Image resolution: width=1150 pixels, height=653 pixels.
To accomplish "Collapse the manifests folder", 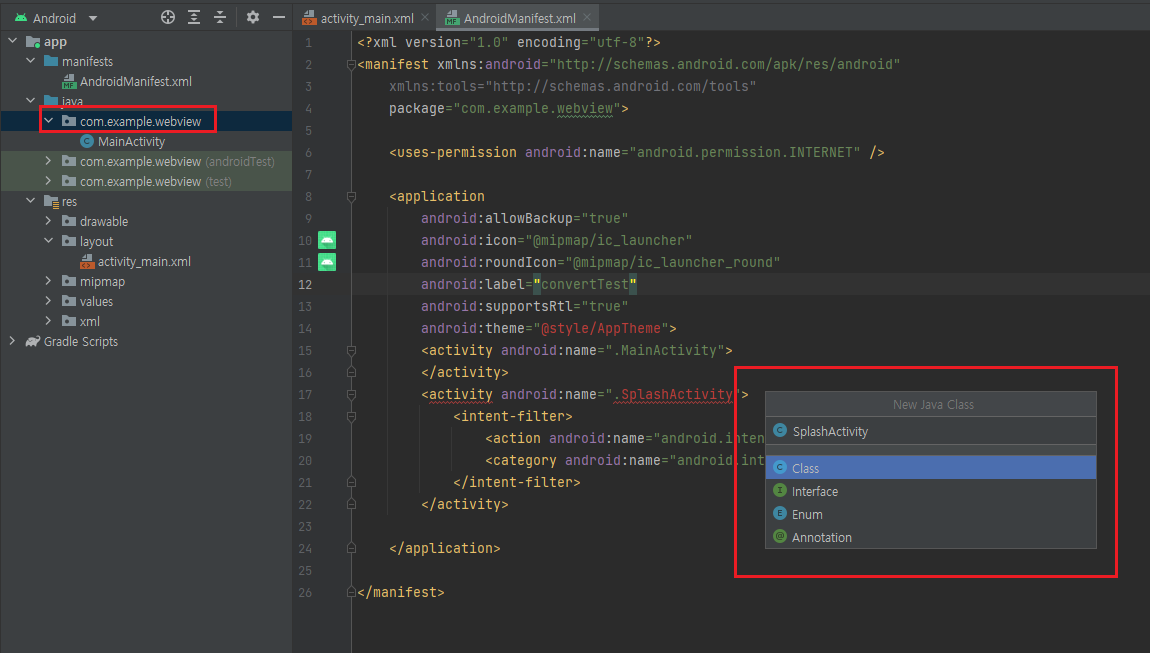I will click(x=31, y=61).
